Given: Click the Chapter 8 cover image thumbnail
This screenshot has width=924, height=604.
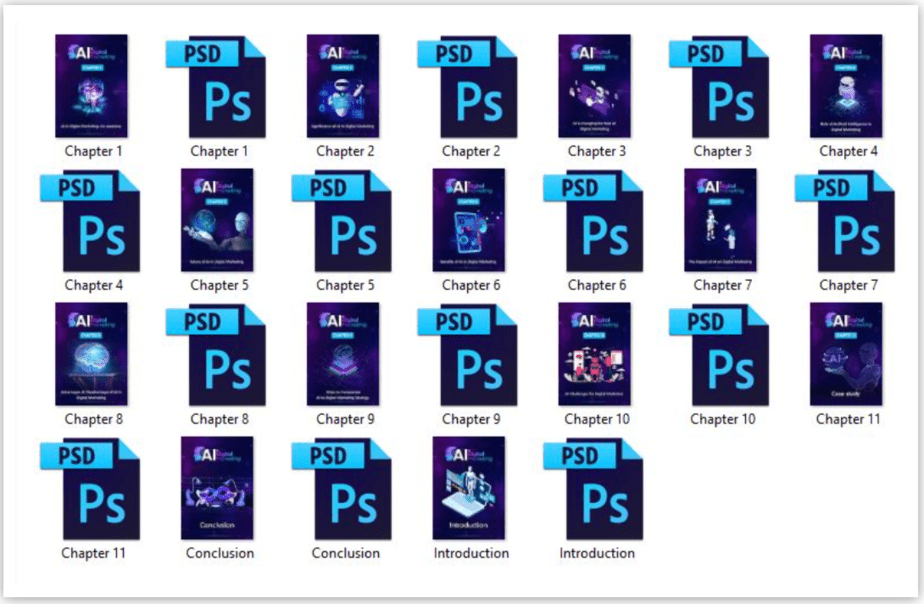Looking at the screenshot, I should (x=91, y=354).
